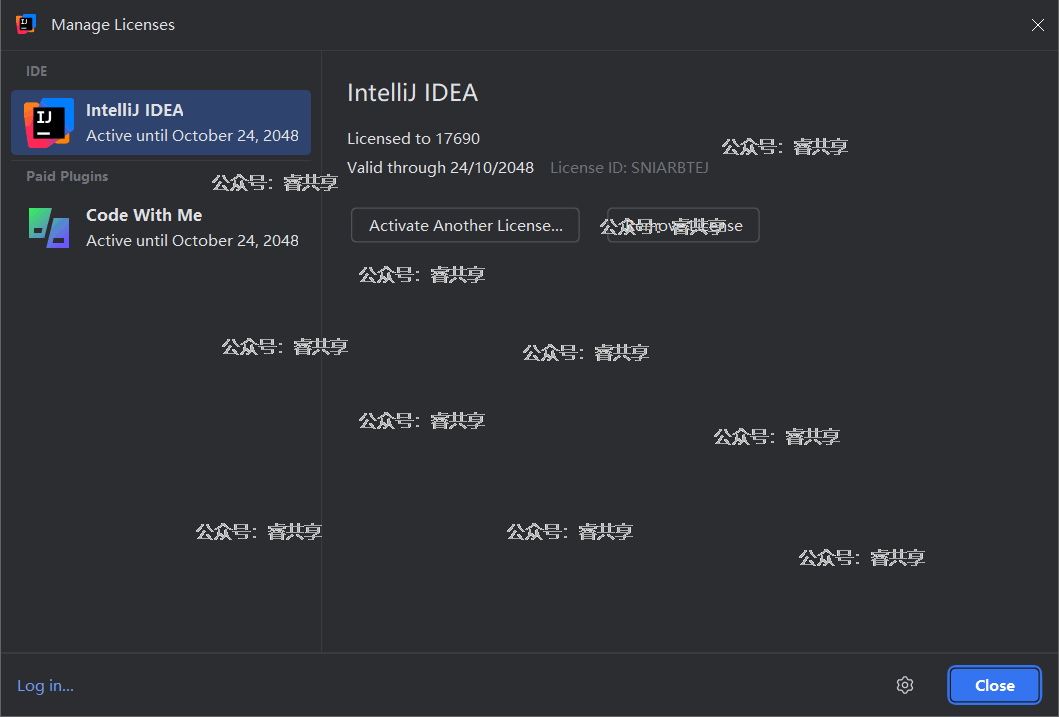Click the Manage Licenses window title

pos(113,25)
